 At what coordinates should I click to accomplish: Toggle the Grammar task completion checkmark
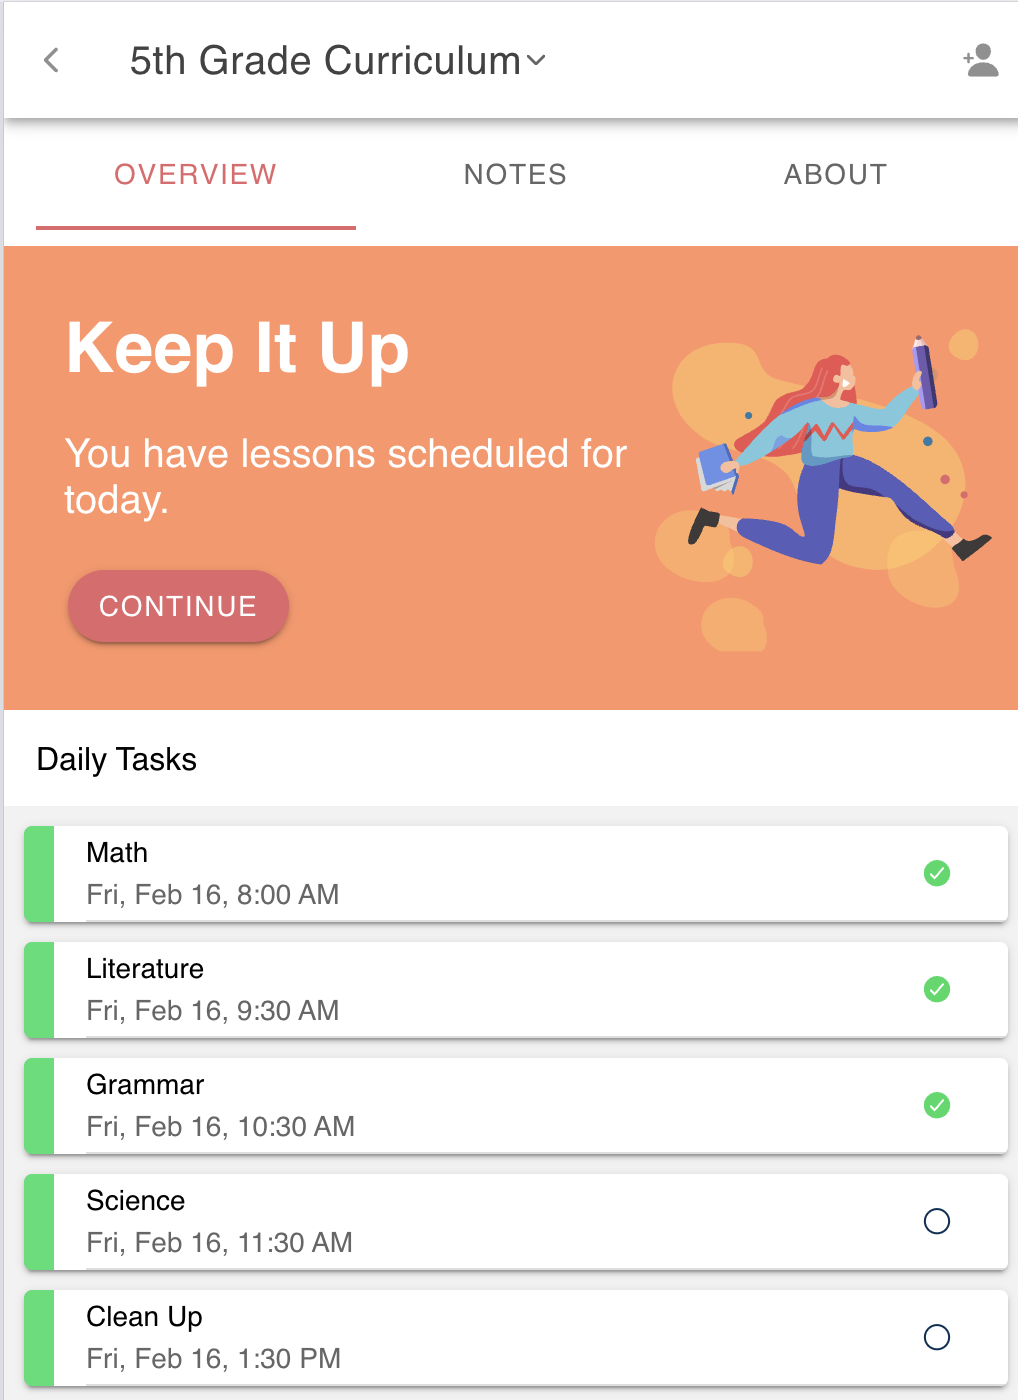point(937,1105)
